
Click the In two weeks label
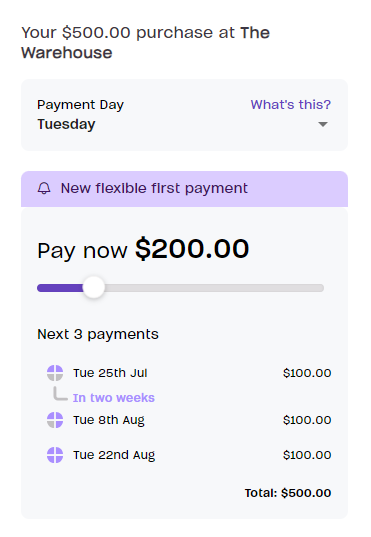click(x=114, y=398)
